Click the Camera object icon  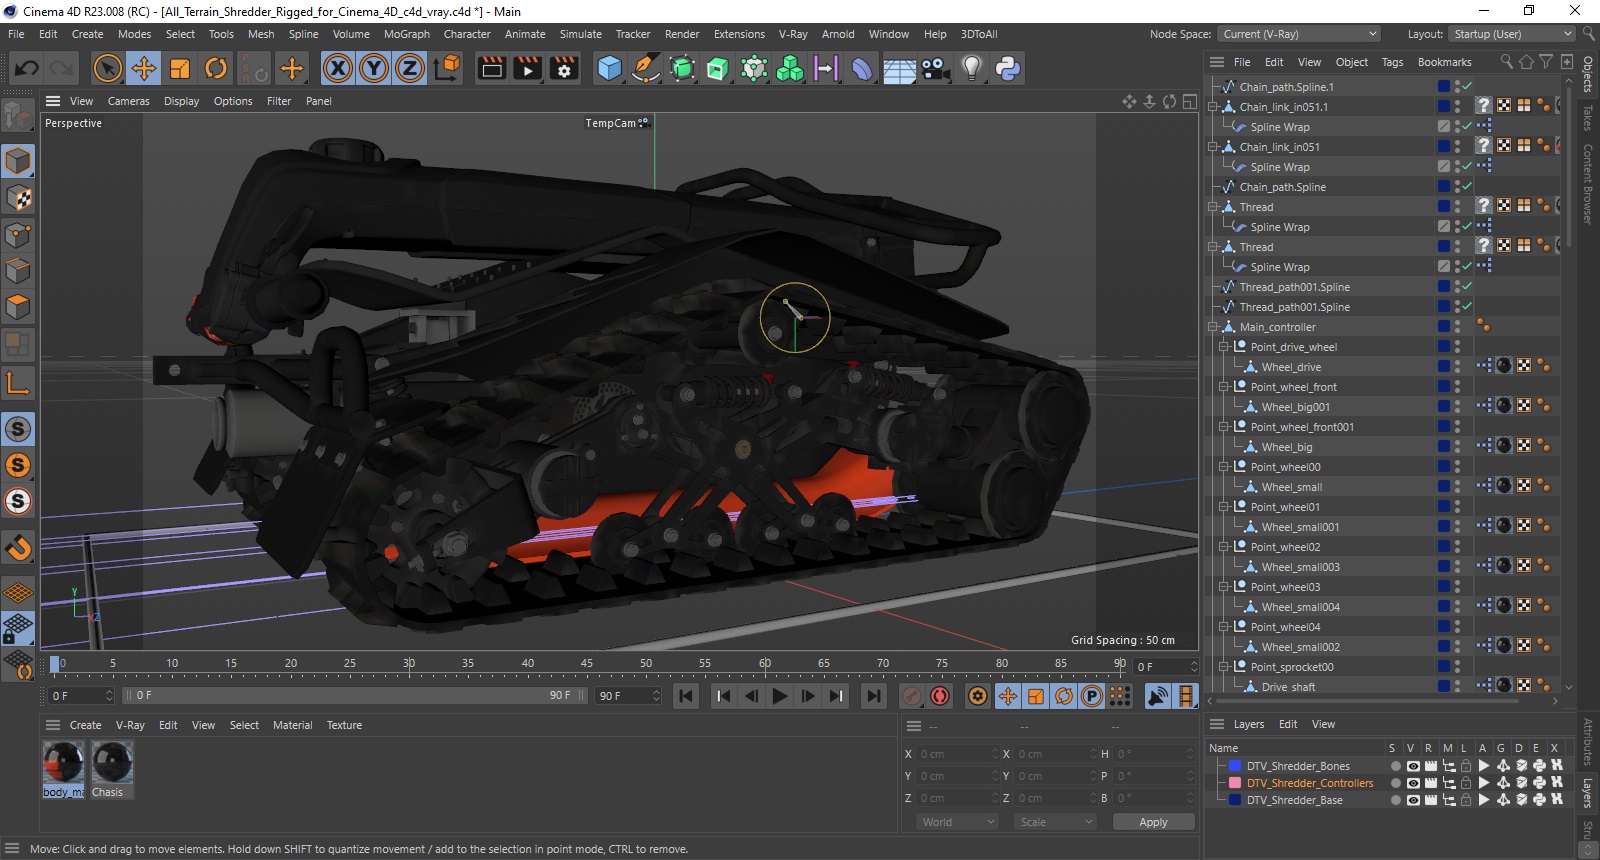(x=935, y=68)
